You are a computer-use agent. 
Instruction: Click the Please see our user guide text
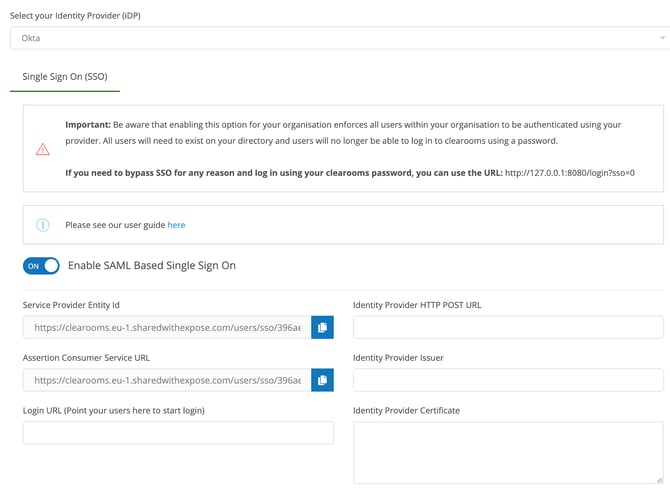point(114,225)
